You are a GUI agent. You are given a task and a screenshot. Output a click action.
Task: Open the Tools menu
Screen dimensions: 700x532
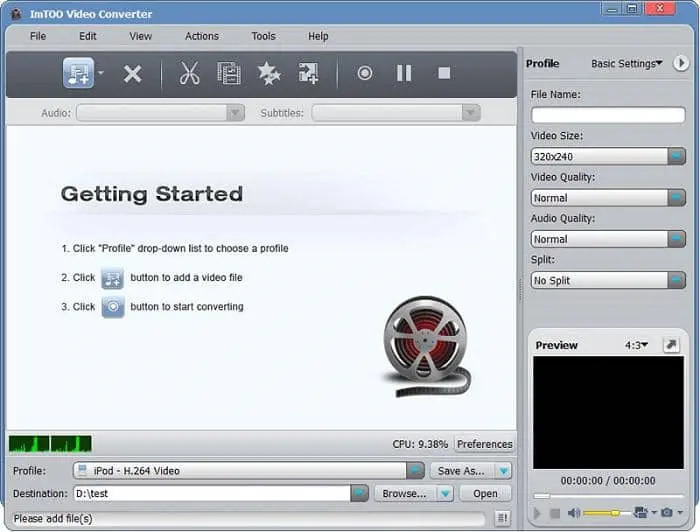pyautogui.click(x=263, y=36)
